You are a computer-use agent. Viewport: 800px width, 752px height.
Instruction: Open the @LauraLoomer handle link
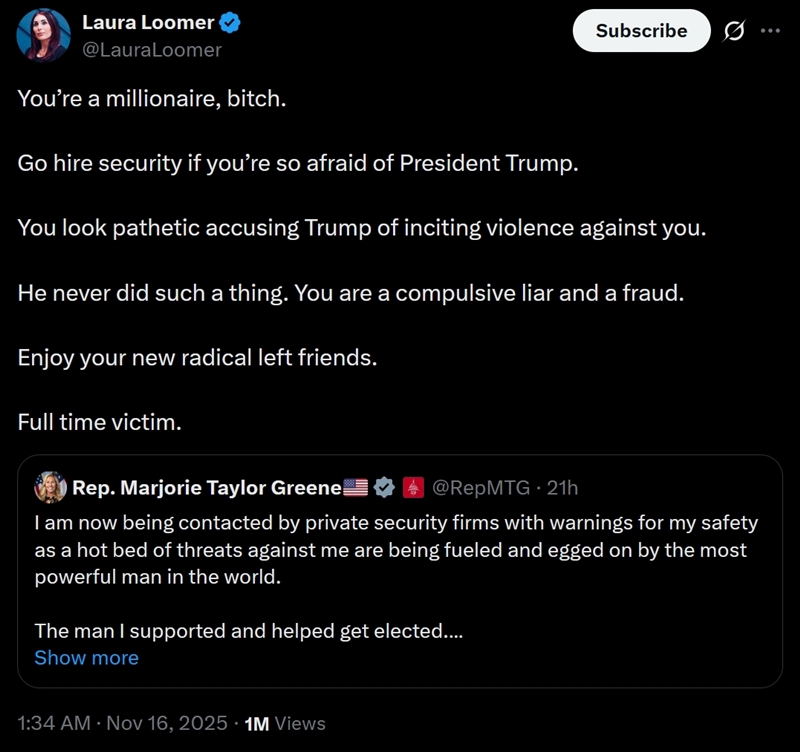152,49
